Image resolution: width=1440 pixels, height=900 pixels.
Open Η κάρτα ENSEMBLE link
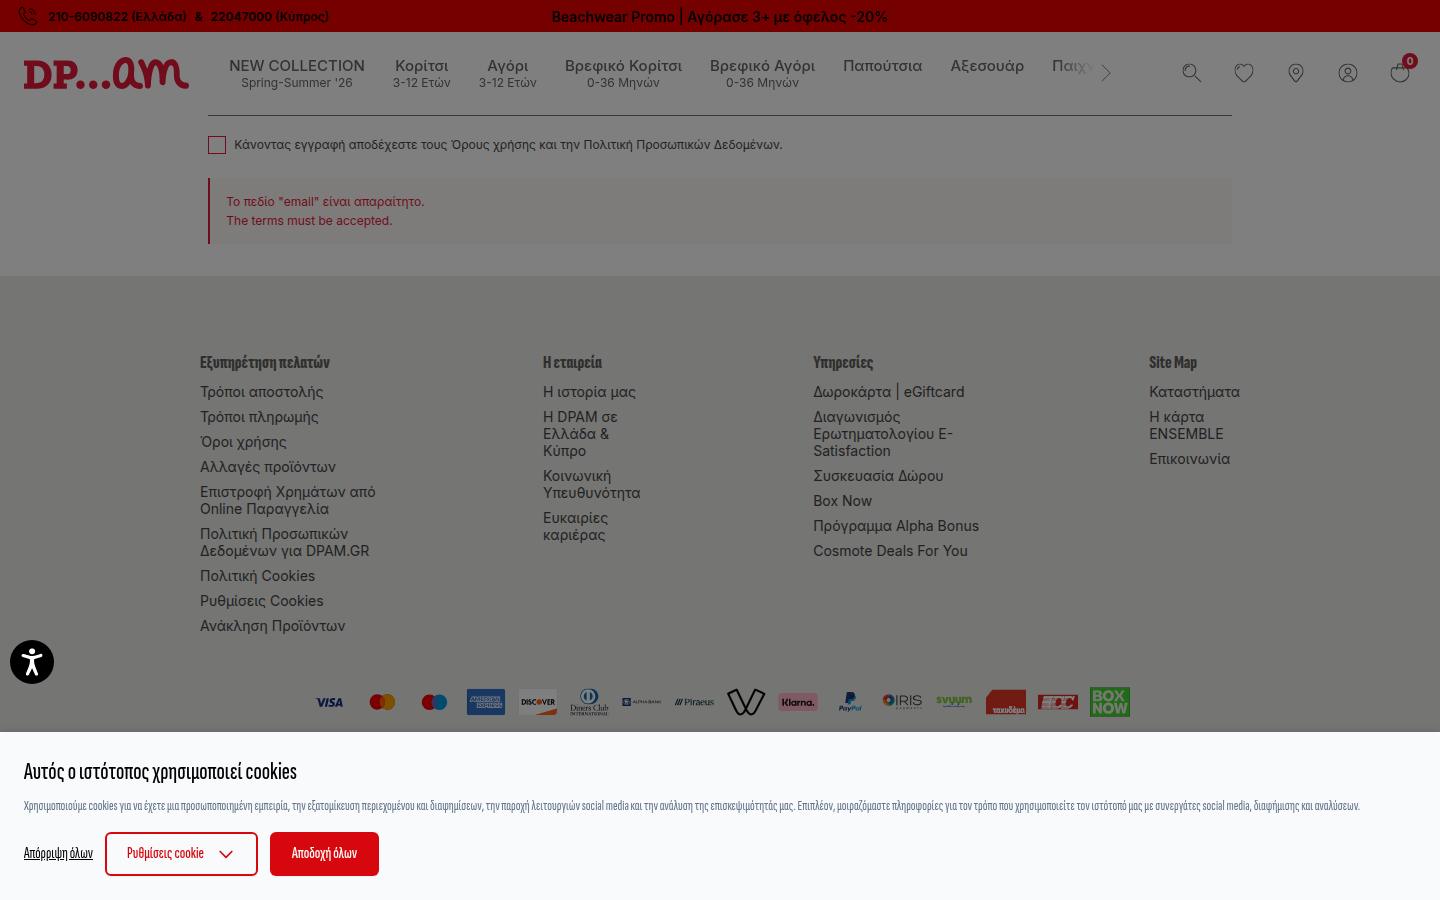tap(1186, 425)
